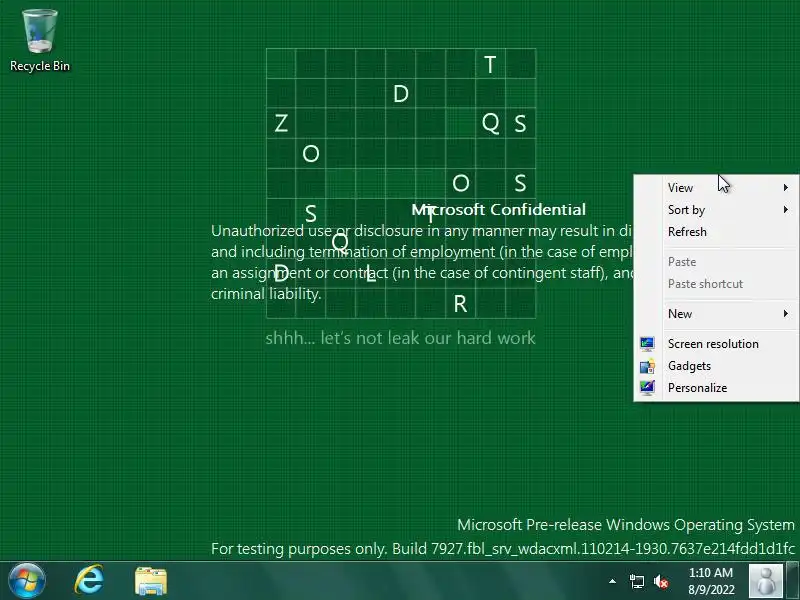Screen dimensions: 800x600
Task: Click the letter Z tile in grid
Action: coord(281,123)
